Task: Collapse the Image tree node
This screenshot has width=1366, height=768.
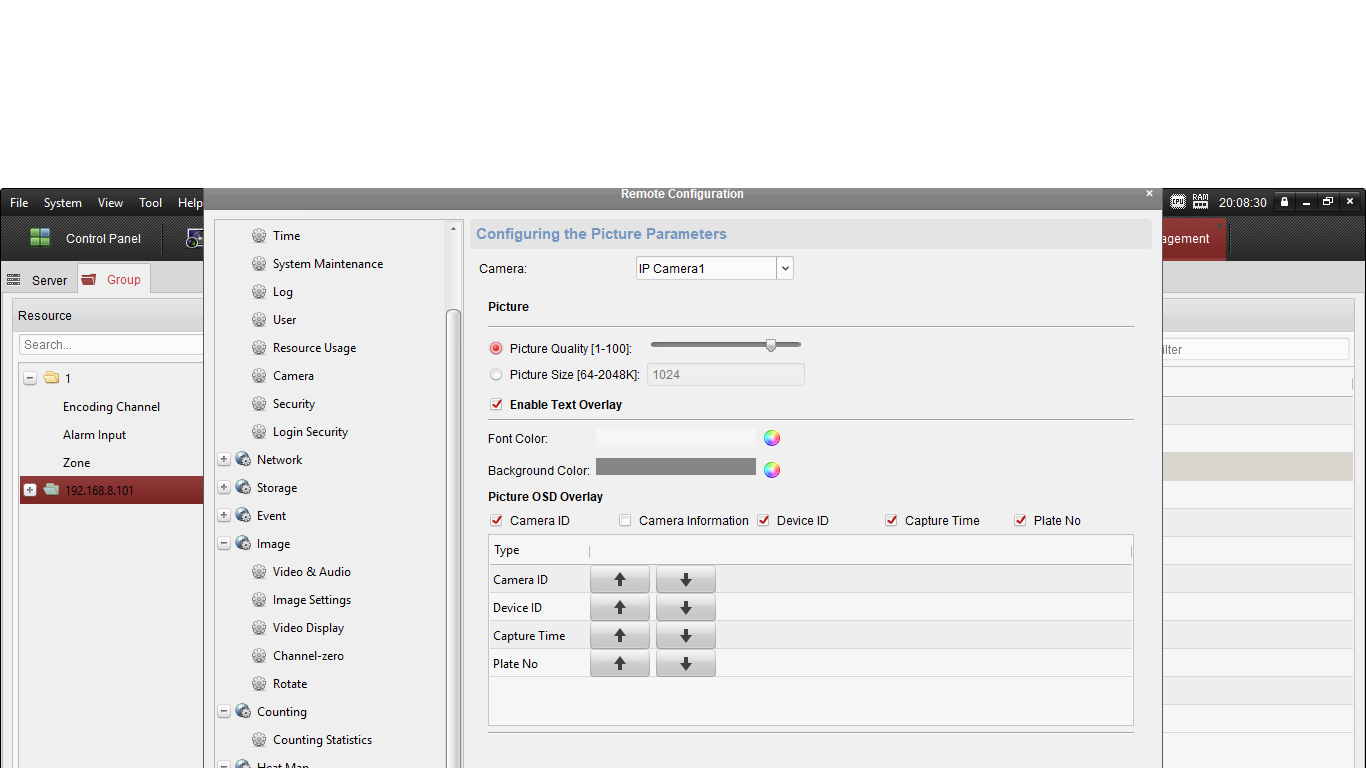Action: tap(224, 544)
